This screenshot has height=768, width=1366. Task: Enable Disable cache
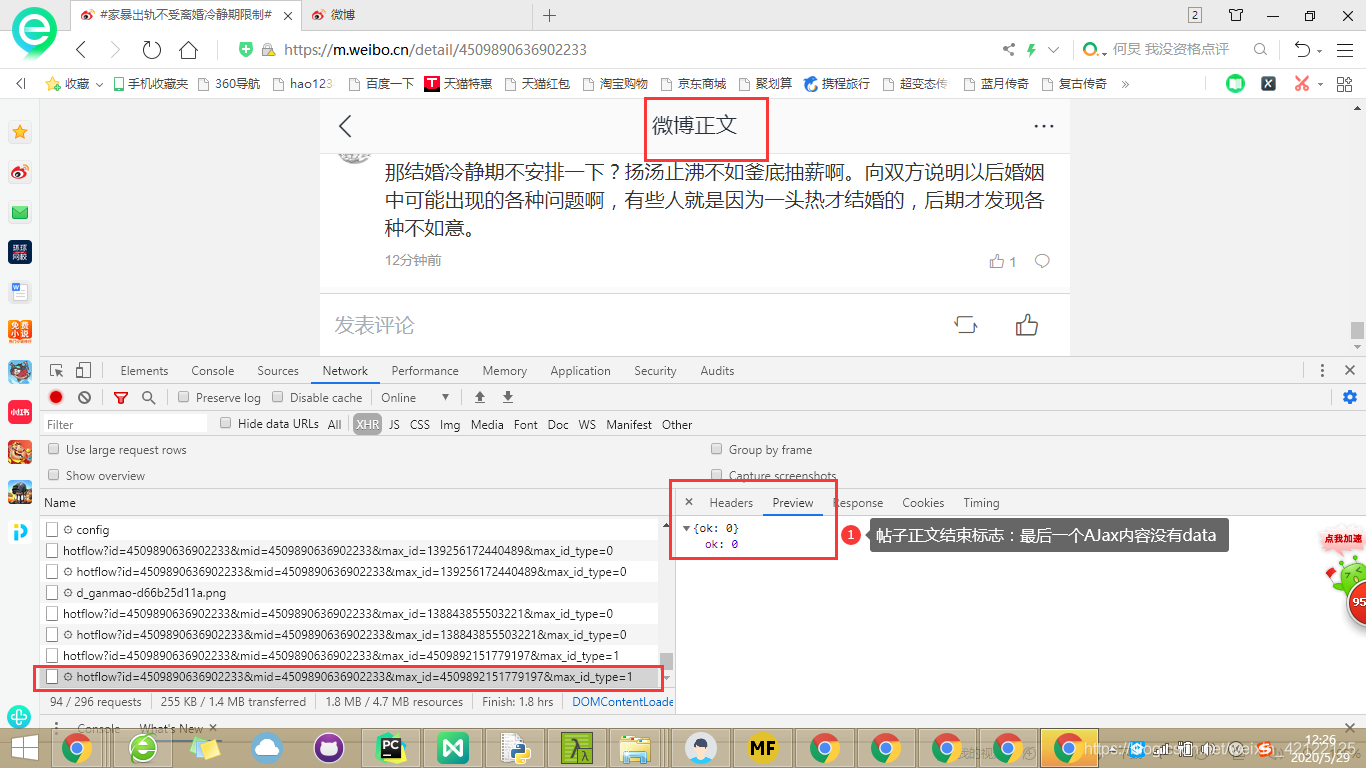click(278, 397)
